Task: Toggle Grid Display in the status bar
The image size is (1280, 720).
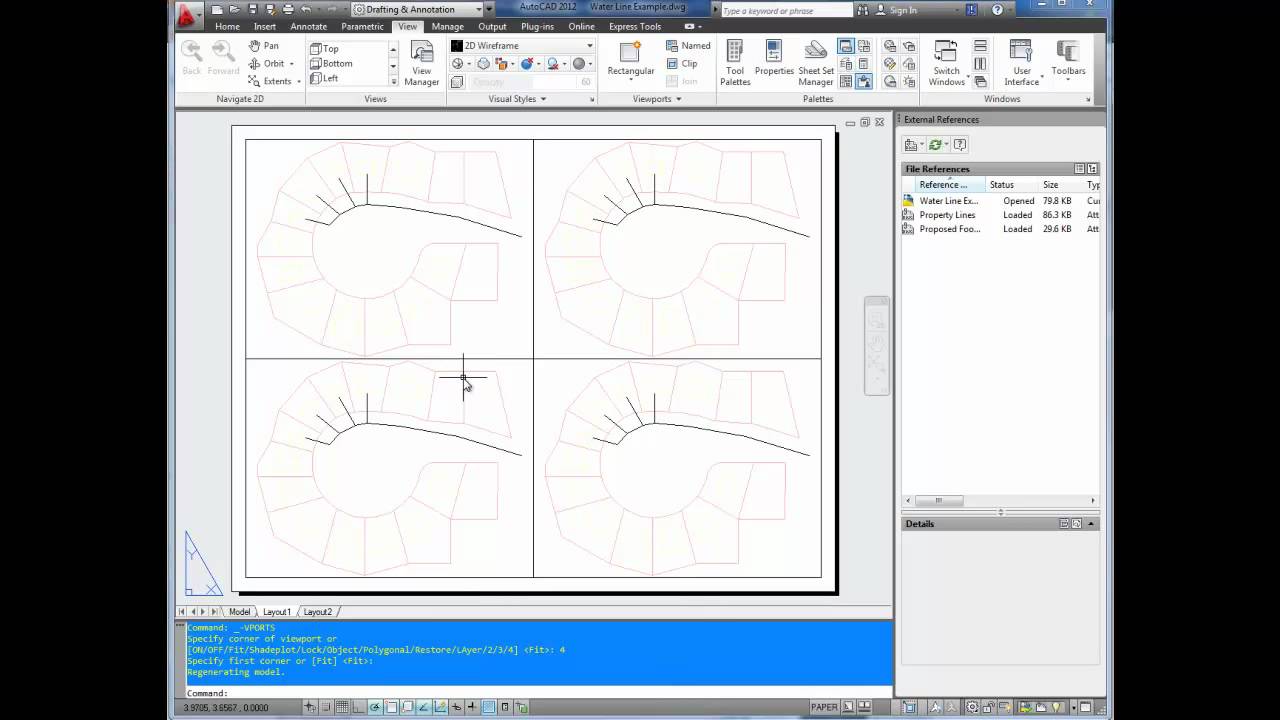Action: pyautogui.click(x=342, y=707)
